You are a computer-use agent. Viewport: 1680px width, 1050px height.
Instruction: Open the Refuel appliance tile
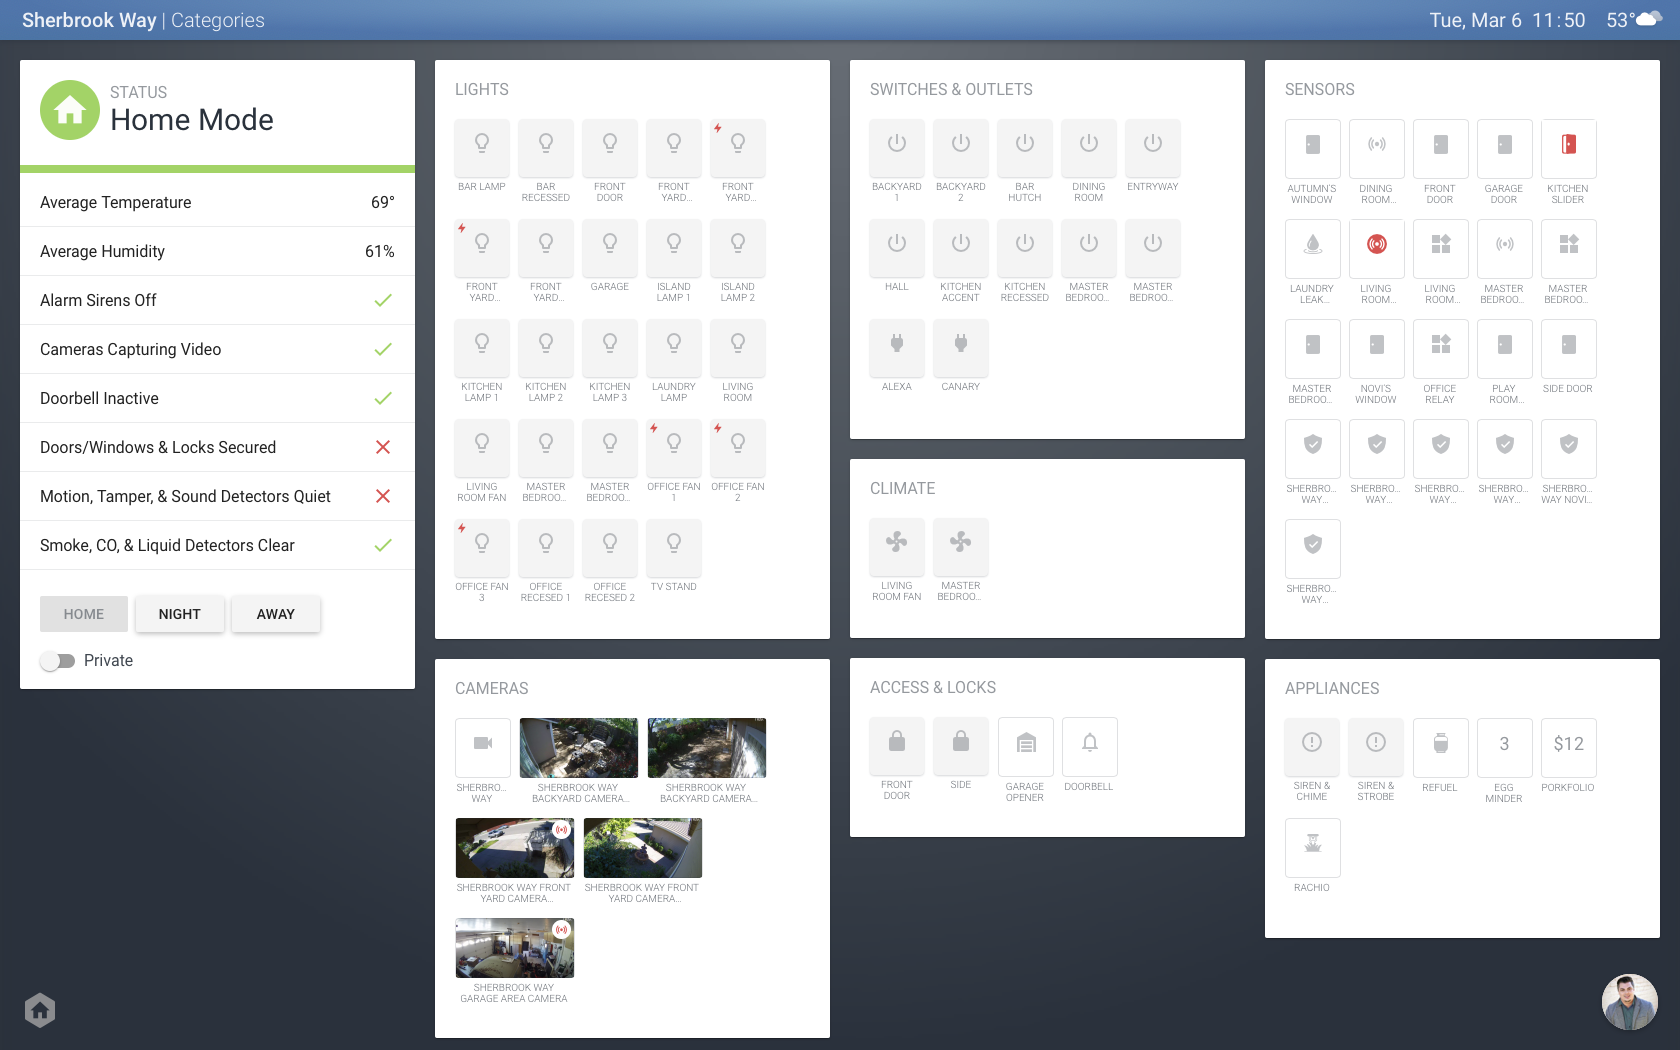pos(1441,748)
